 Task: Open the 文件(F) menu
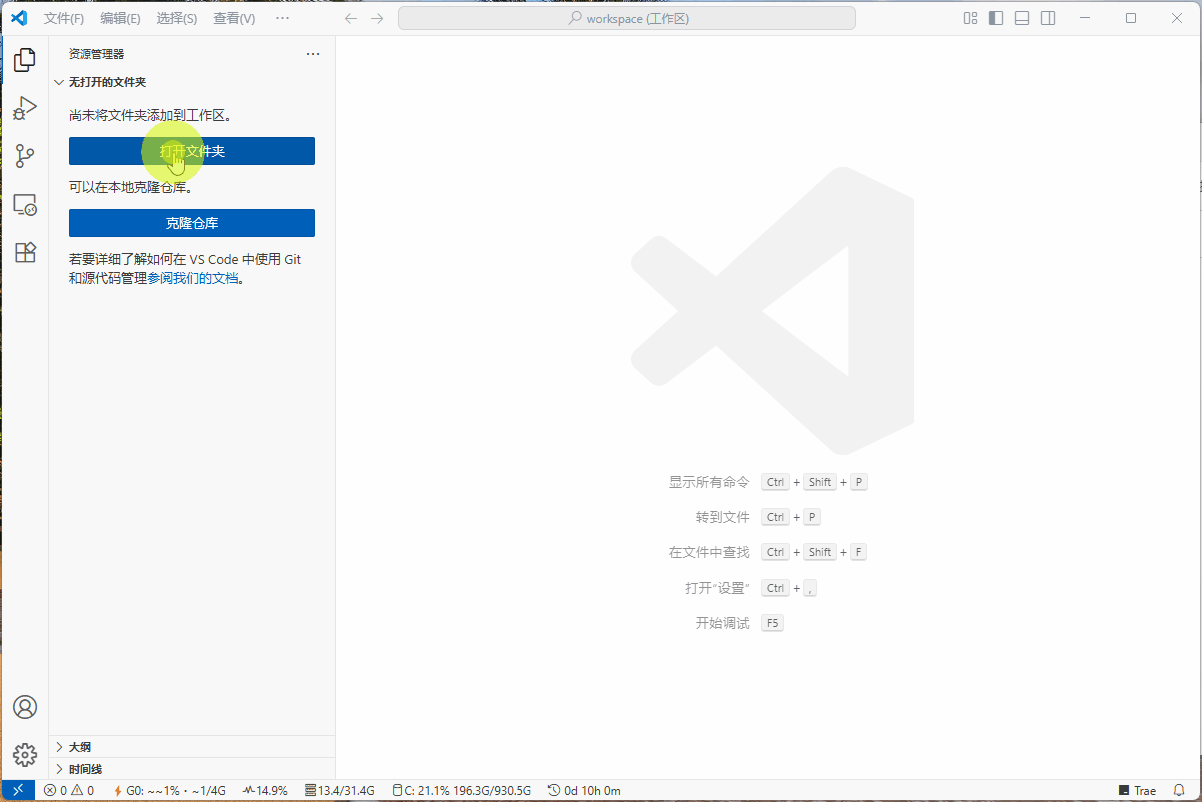64,18
